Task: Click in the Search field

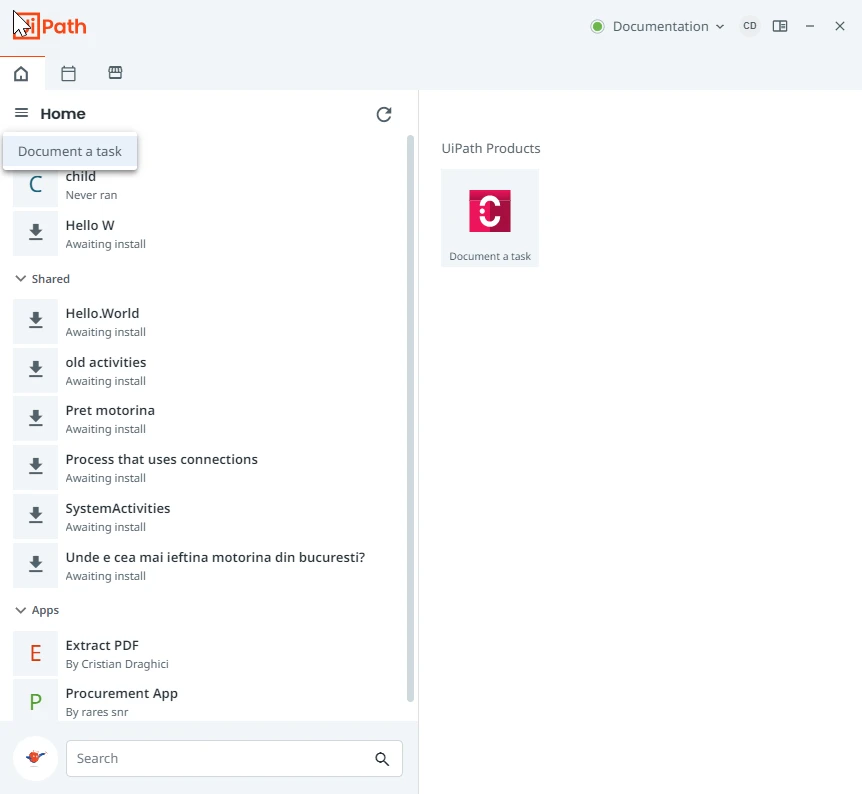Action: [234, 759]
